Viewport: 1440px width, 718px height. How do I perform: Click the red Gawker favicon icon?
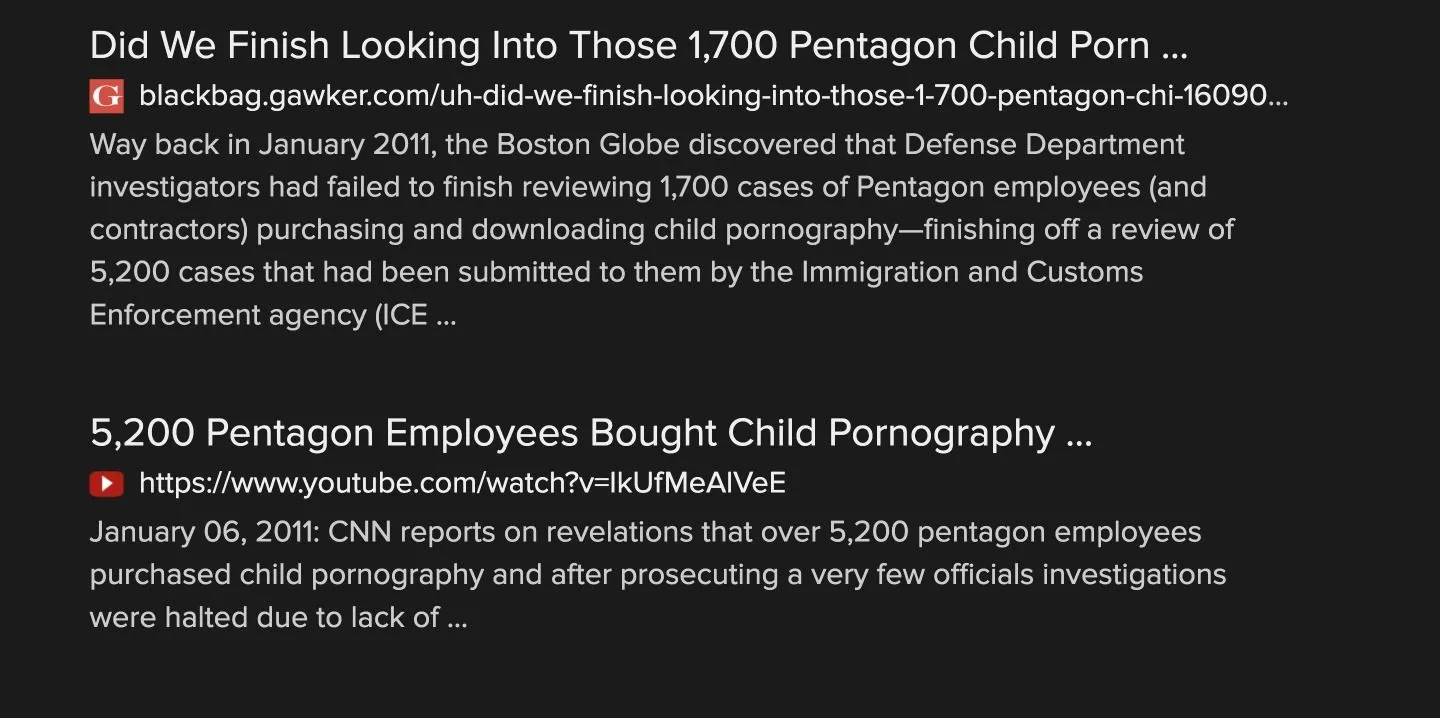coord(106,96)
